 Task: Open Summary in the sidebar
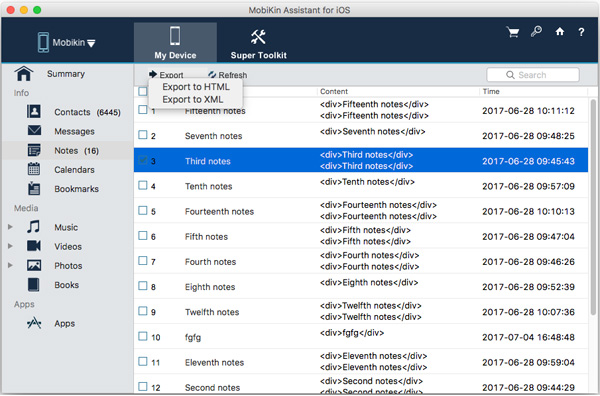tap(66, 74)
